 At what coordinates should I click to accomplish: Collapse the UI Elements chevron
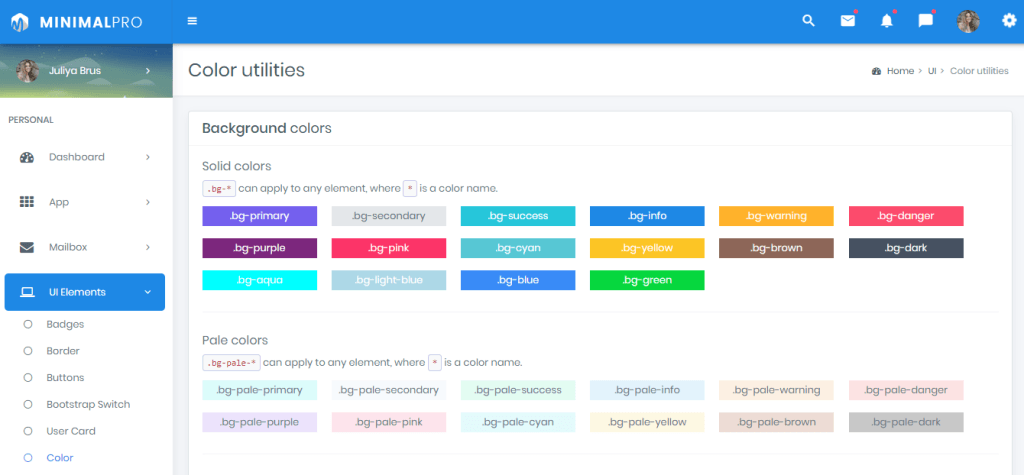148,292
